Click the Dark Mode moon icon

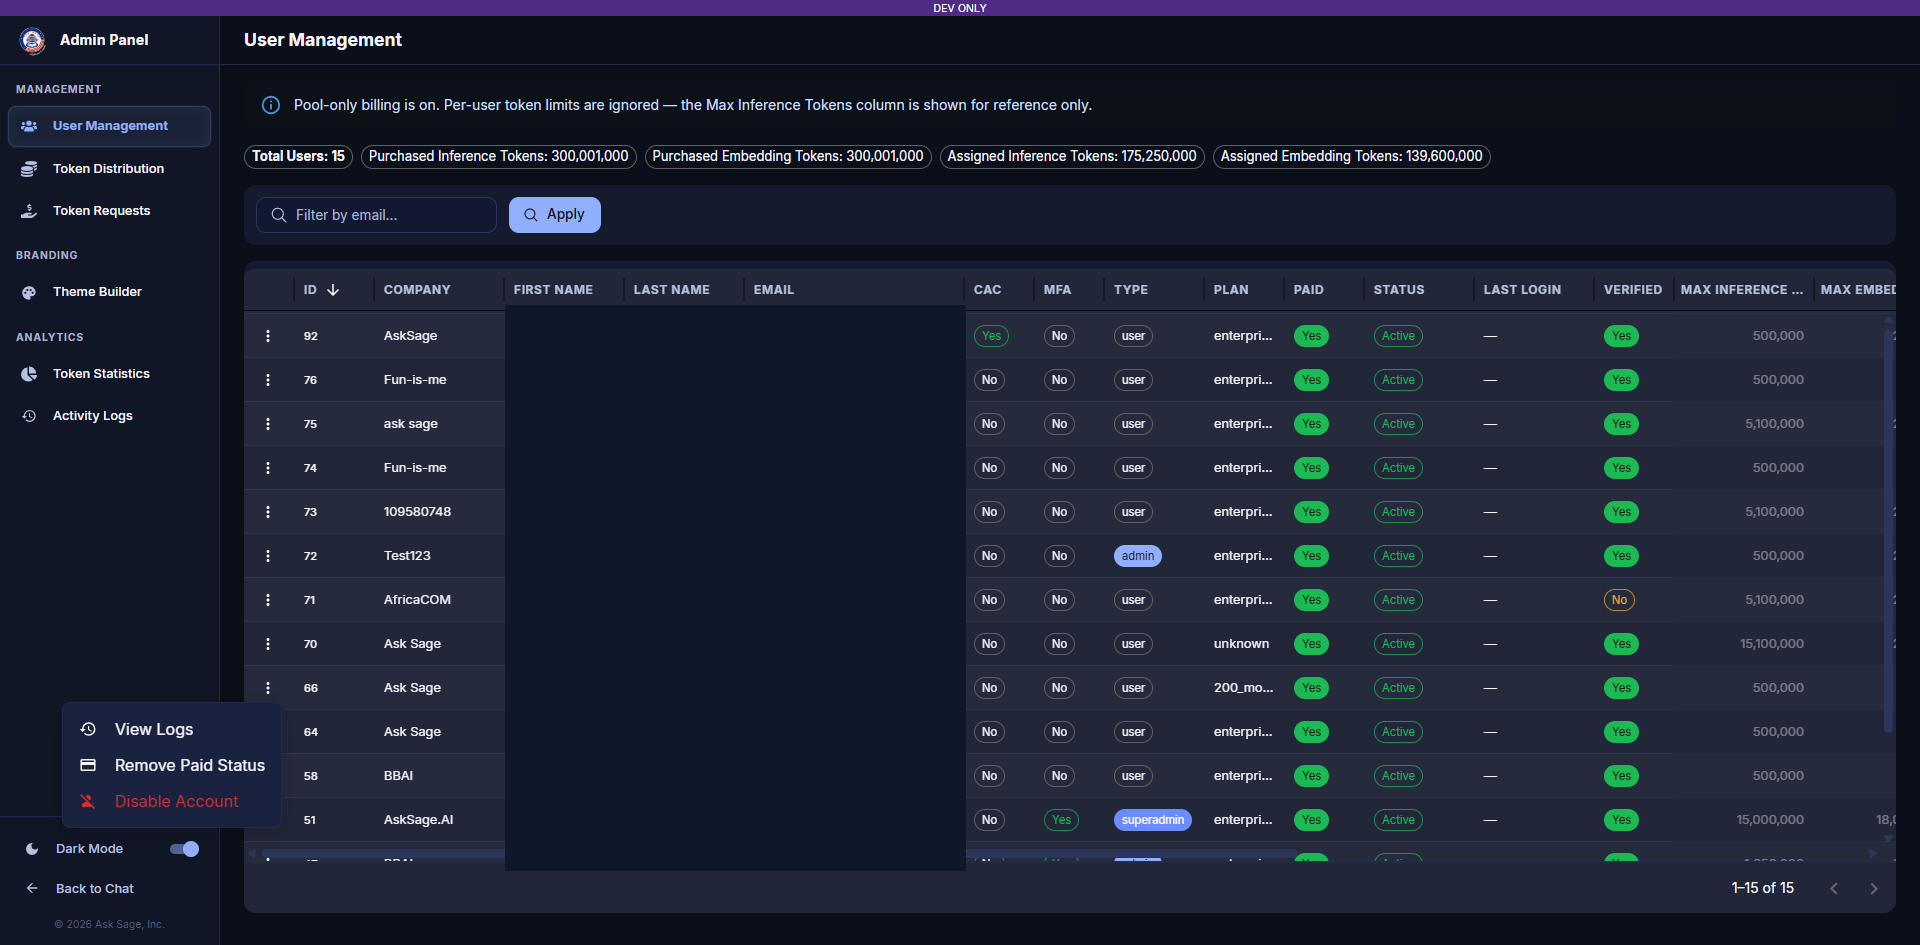(32, 849)
